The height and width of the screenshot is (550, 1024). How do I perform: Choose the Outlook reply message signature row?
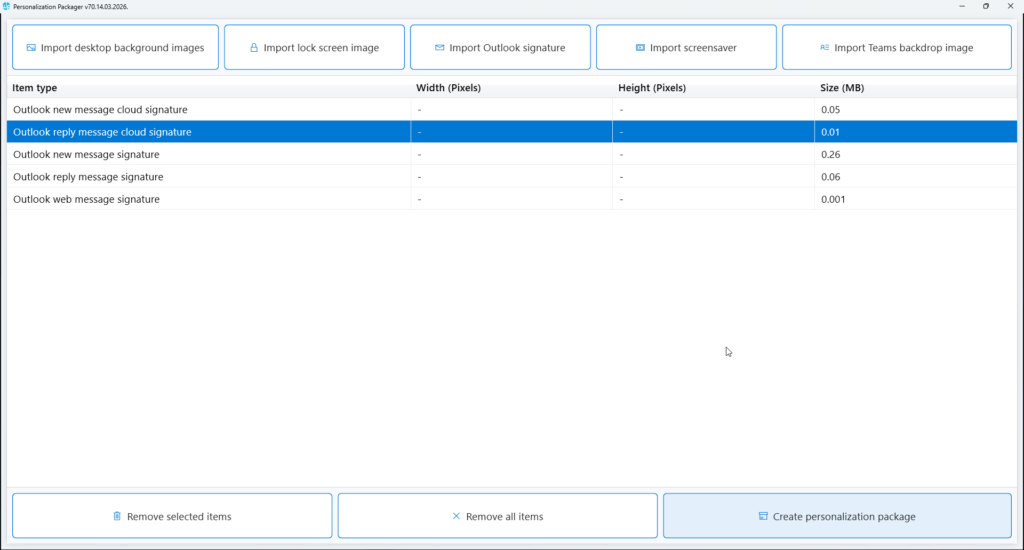[x=88, y=177]
